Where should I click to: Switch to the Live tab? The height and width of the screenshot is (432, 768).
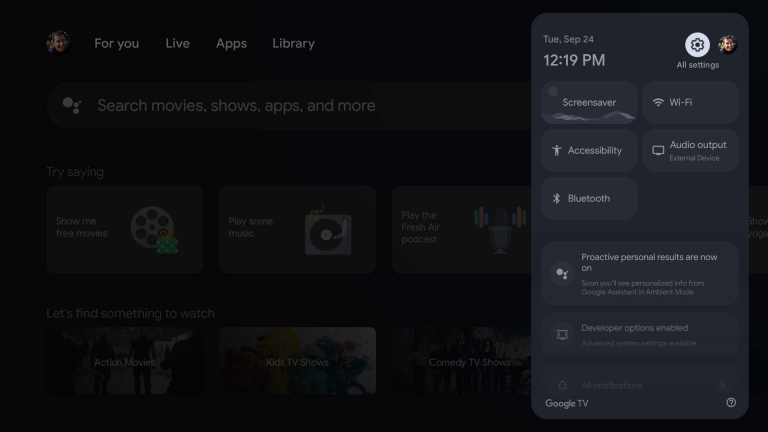click(177, 43)
